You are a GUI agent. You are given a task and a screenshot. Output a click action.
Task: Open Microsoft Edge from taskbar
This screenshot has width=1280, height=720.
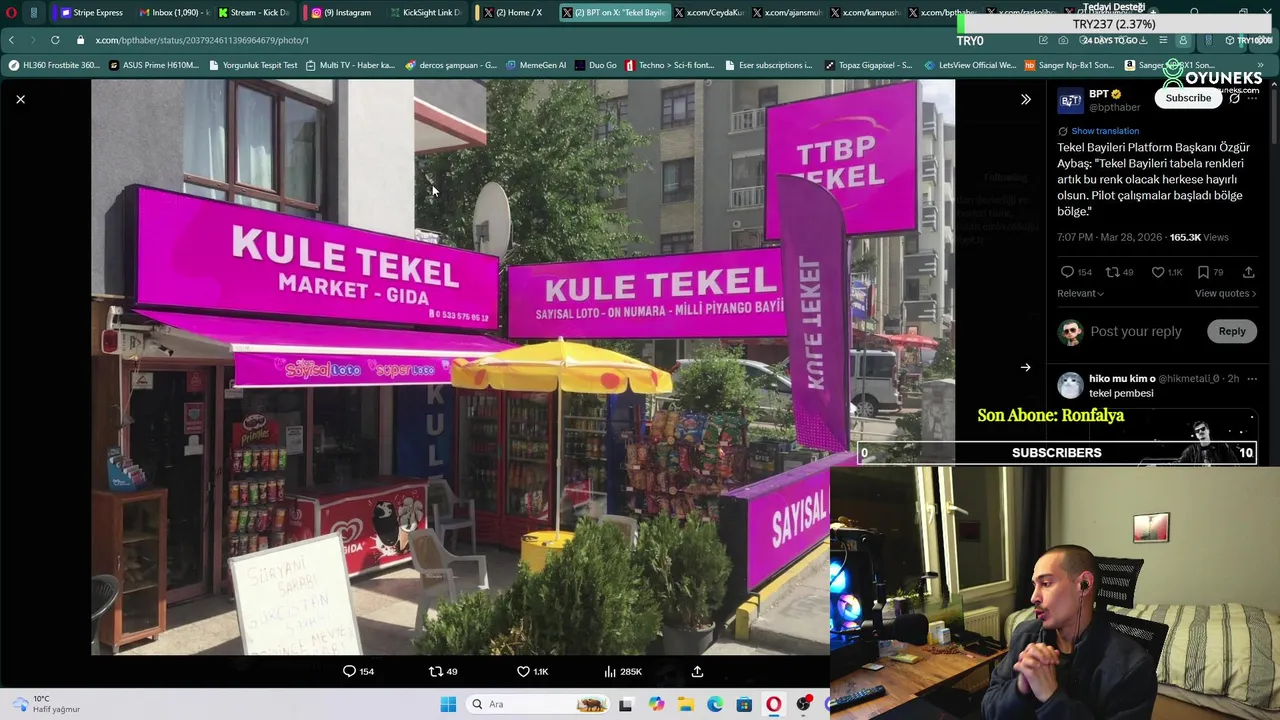coord(715,704)
